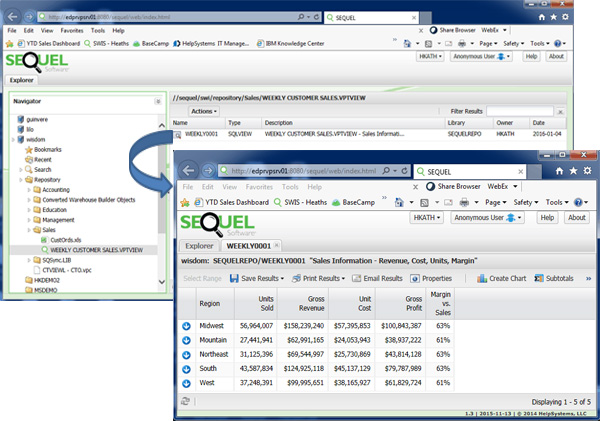The height and width of the screenshot is (421, 600).
Task: Click the forward arrow in front browser
Action: click(x=208, y=170)
